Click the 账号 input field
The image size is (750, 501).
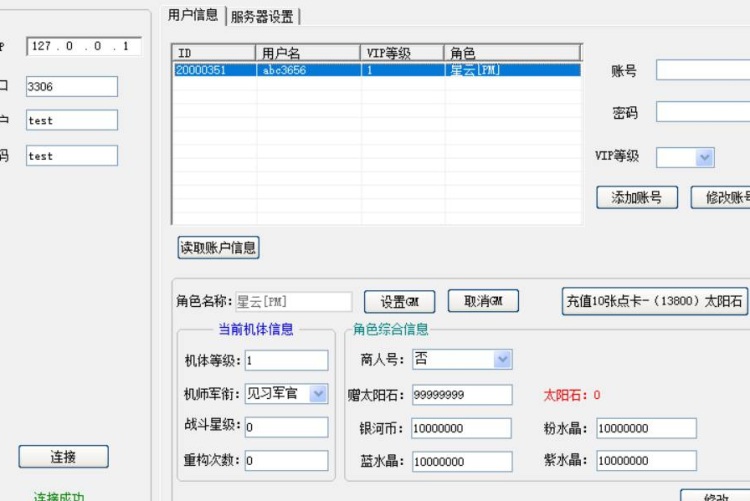click(702, 70)
